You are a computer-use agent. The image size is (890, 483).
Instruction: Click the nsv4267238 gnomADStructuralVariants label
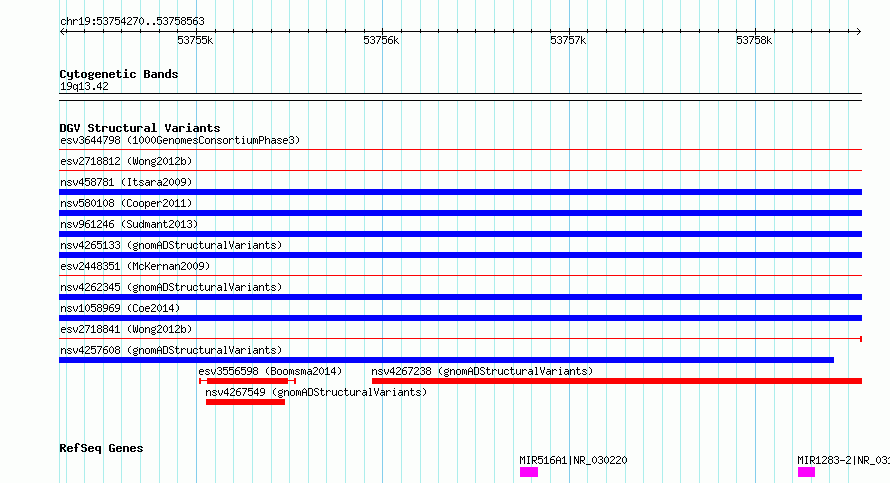click(482, 371)
